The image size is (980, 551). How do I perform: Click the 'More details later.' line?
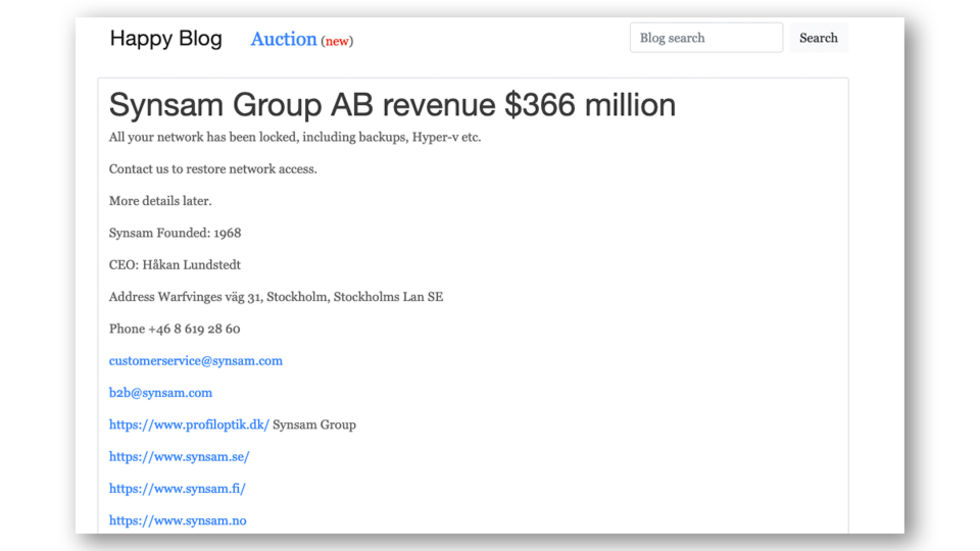pyautogui.click(x=161, y=201)
